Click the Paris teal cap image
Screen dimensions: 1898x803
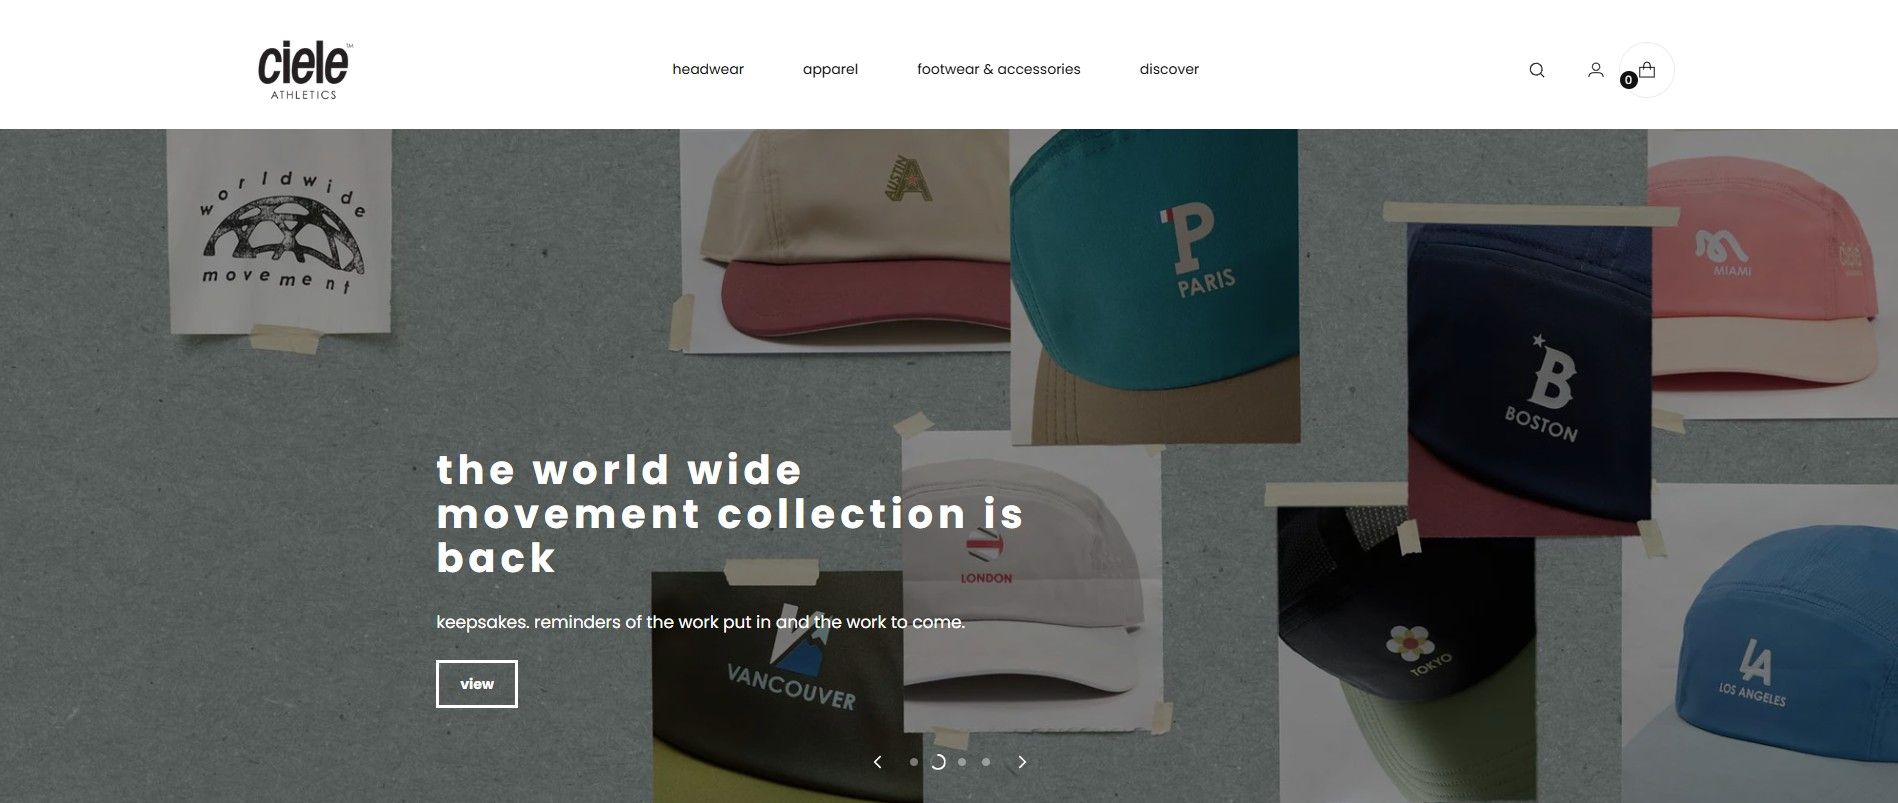1154,285
